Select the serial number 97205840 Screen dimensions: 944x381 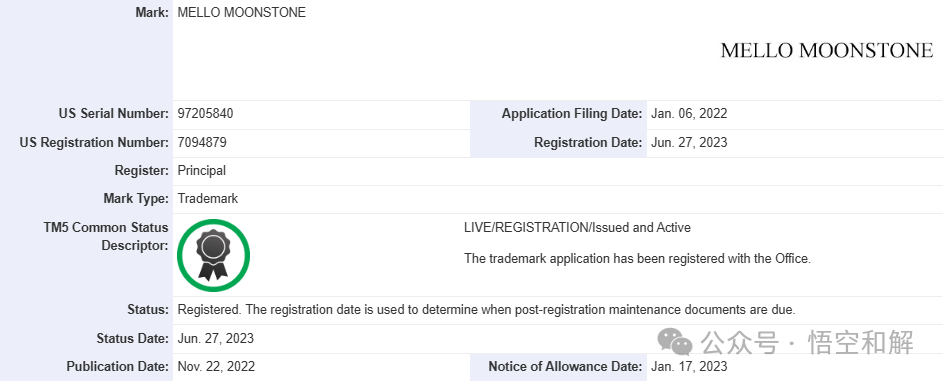(x=205, y=114)
